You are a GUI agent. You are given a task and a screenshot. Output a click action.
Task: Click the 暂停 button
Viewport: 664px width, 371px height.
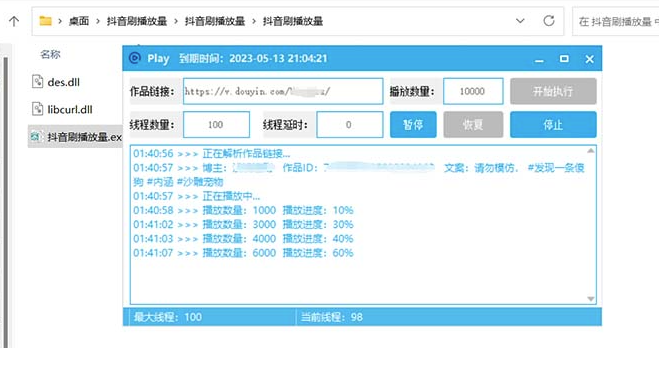point(413,125)
